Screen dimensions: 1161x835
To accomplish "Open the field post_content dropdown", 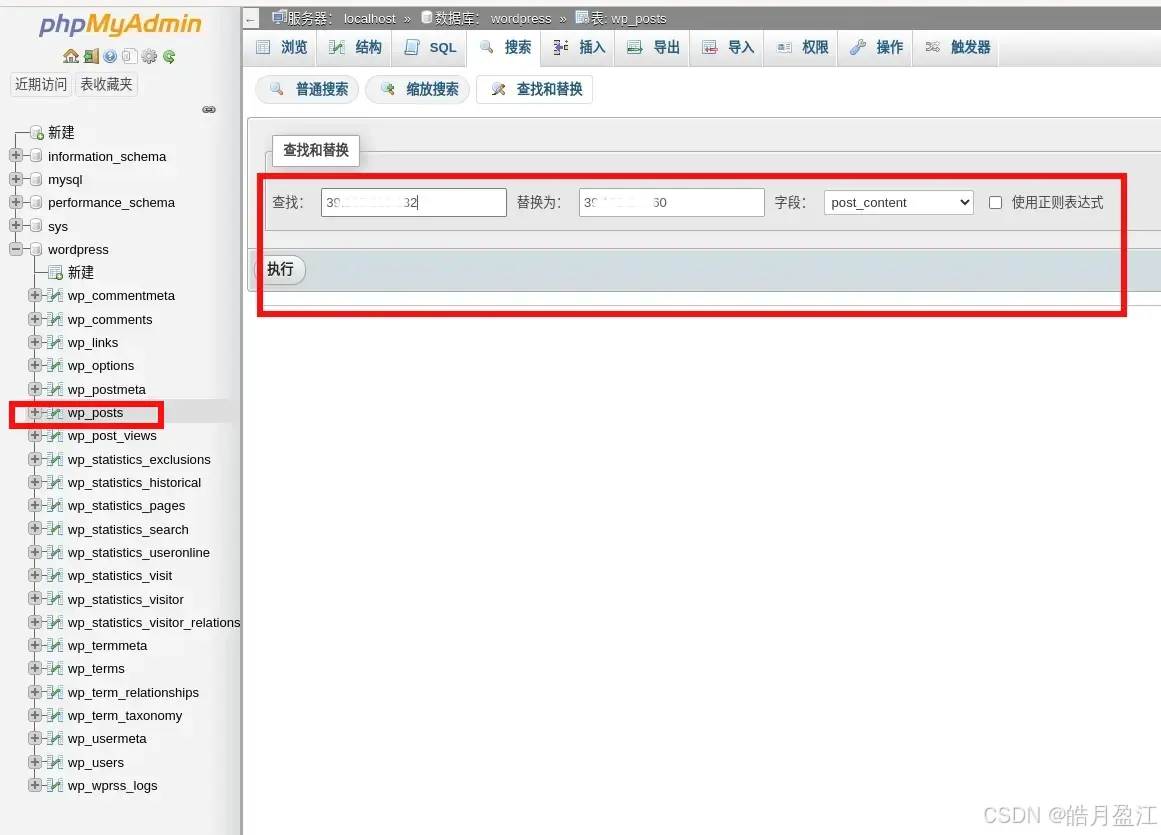I will (898, 202).
